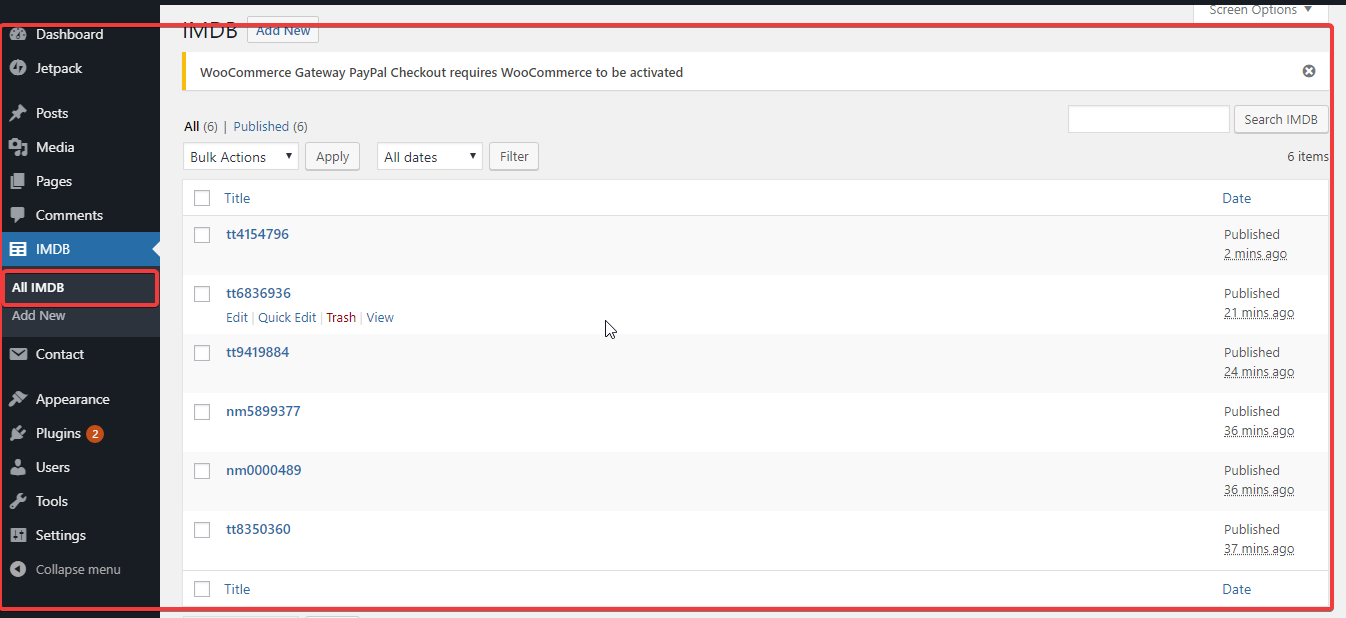
Task: Open the Jetpack sidebar icon
Action: 18,68
